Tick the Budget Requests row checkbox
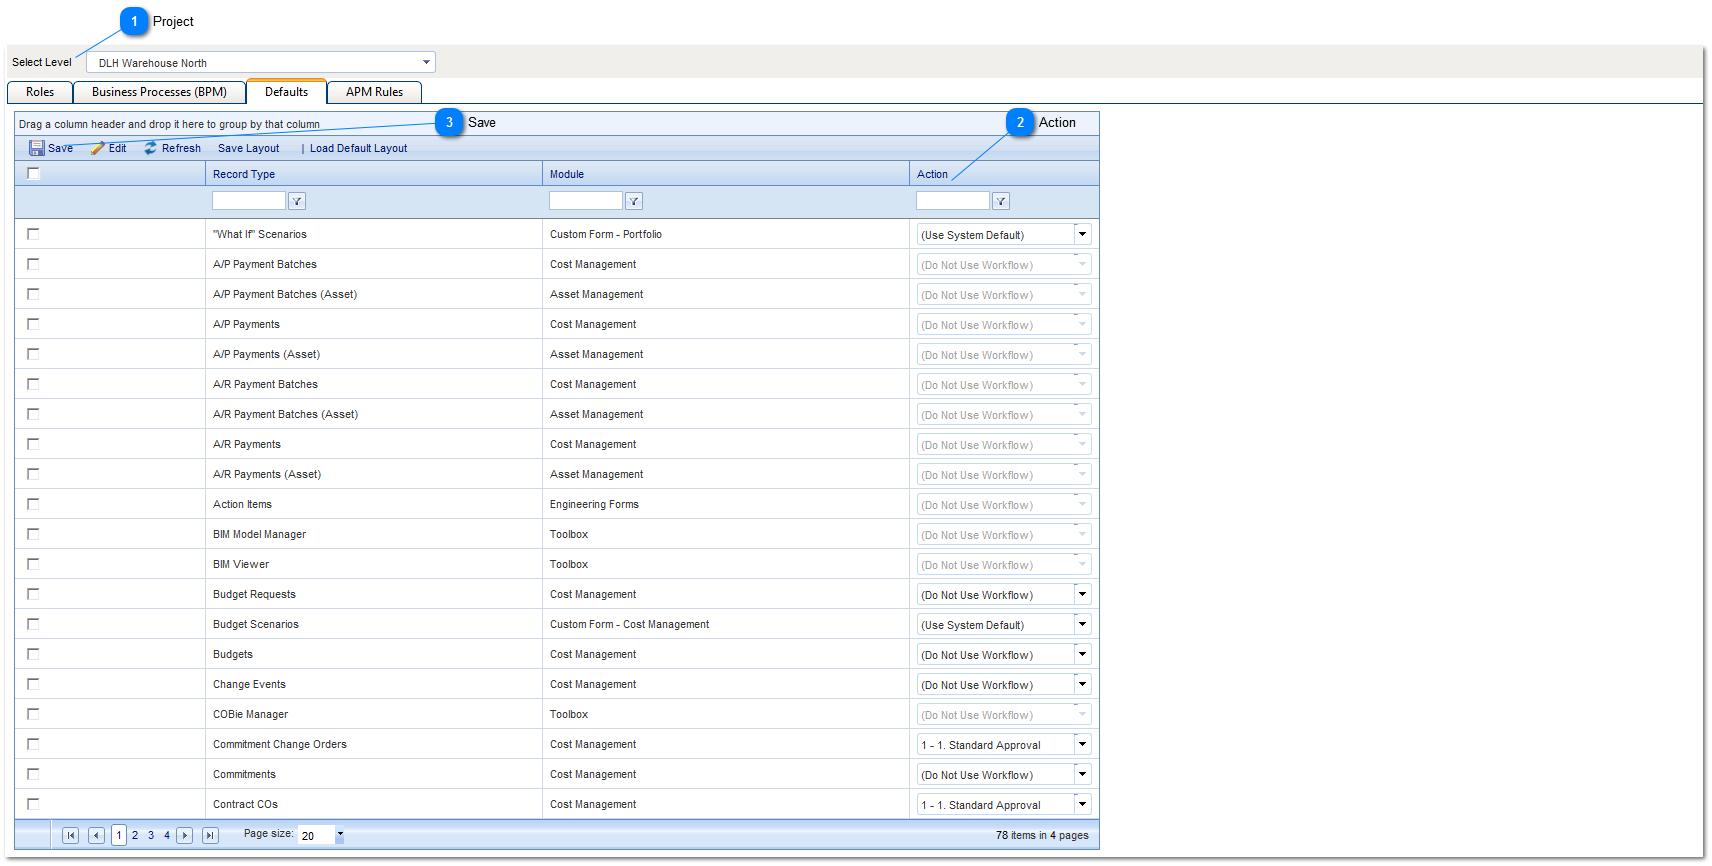 tap(33, 594)
